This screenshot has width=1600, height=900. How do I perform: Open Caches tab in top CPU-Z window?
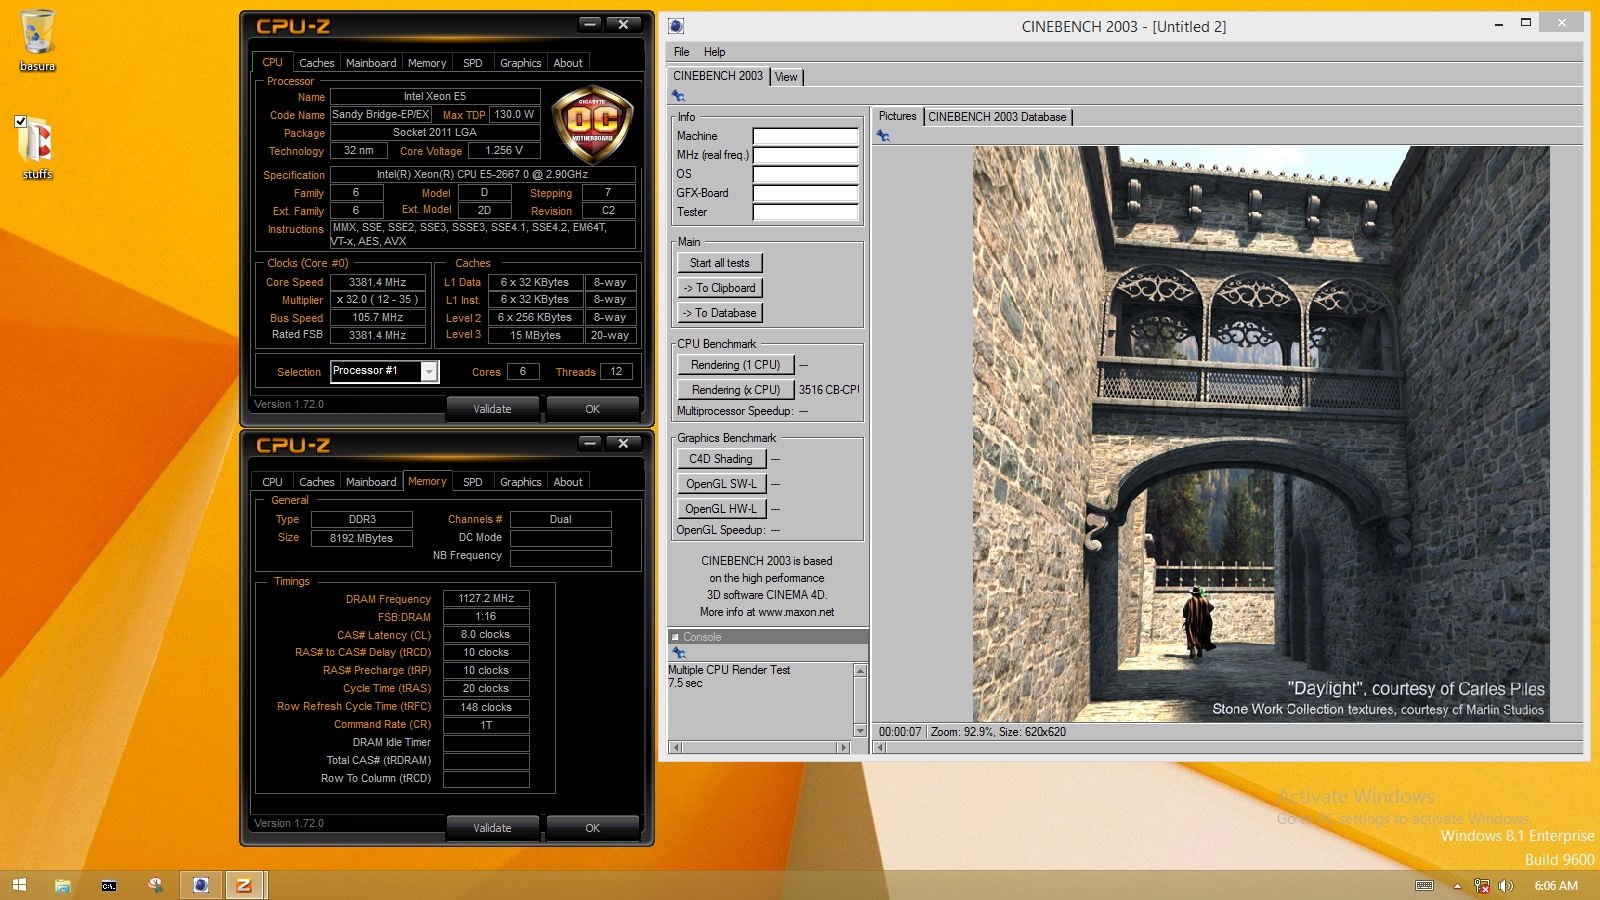tap(316, 63)
